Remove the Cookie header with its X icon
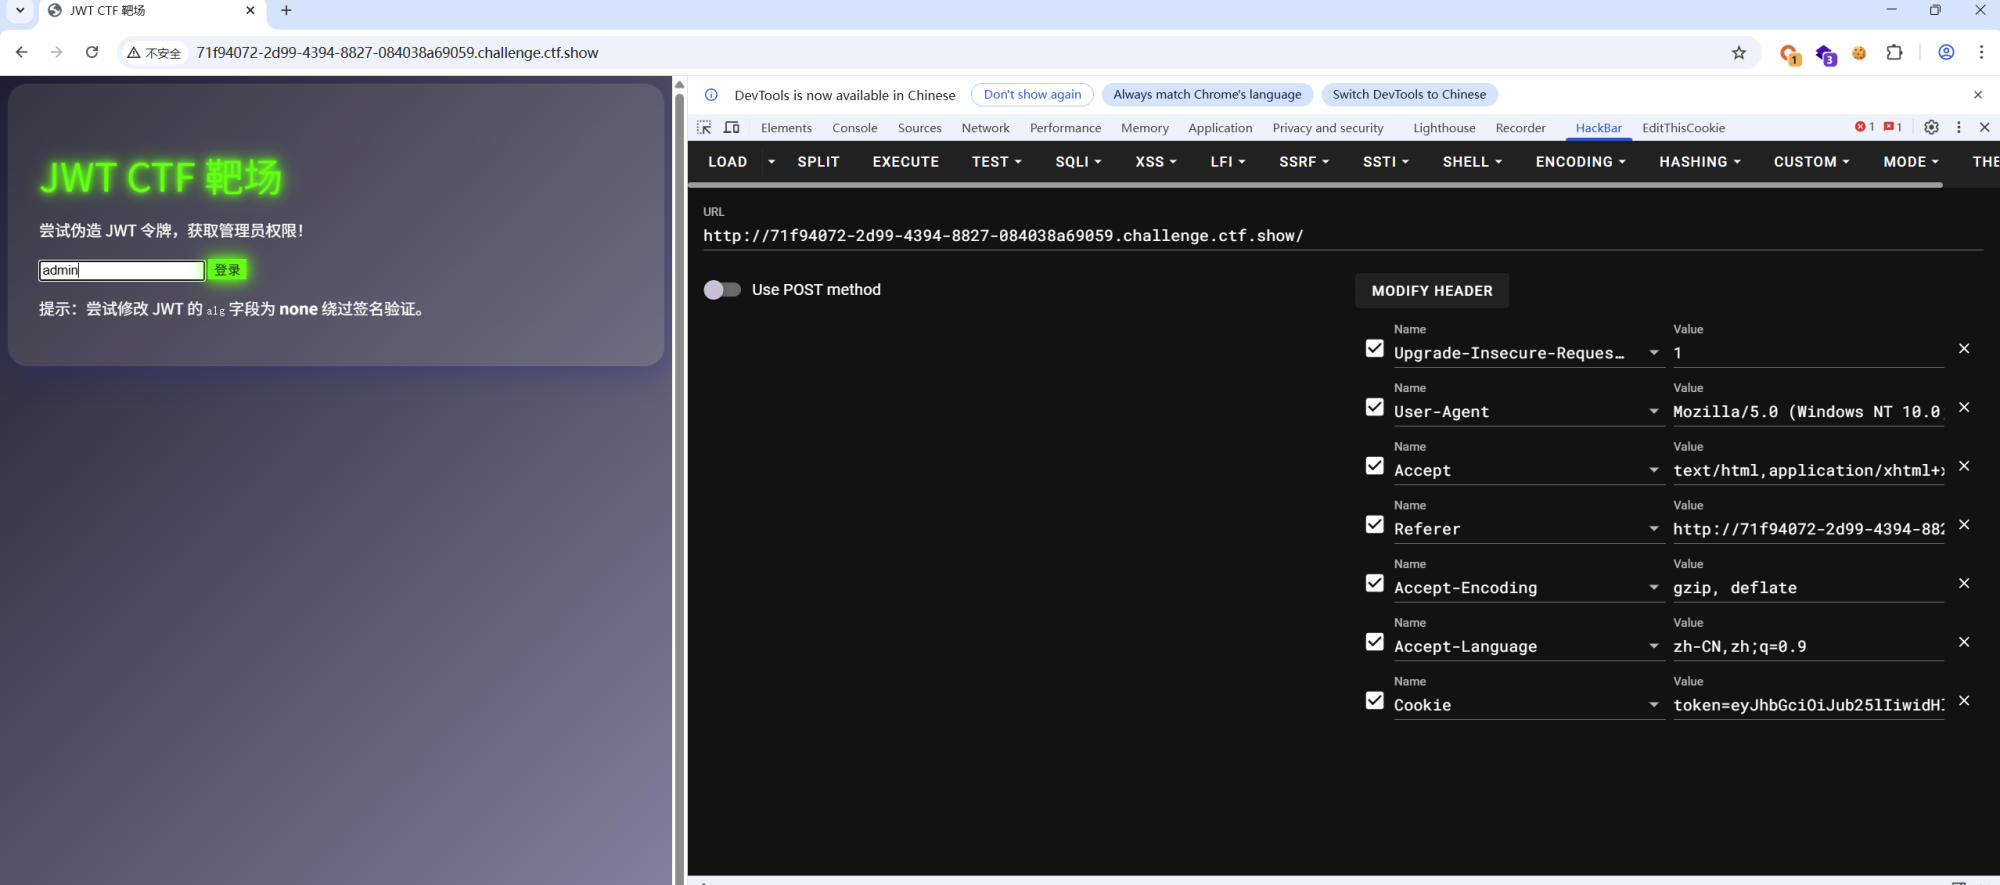This screenshot has height=885, width=2000. click(1964, 701)
